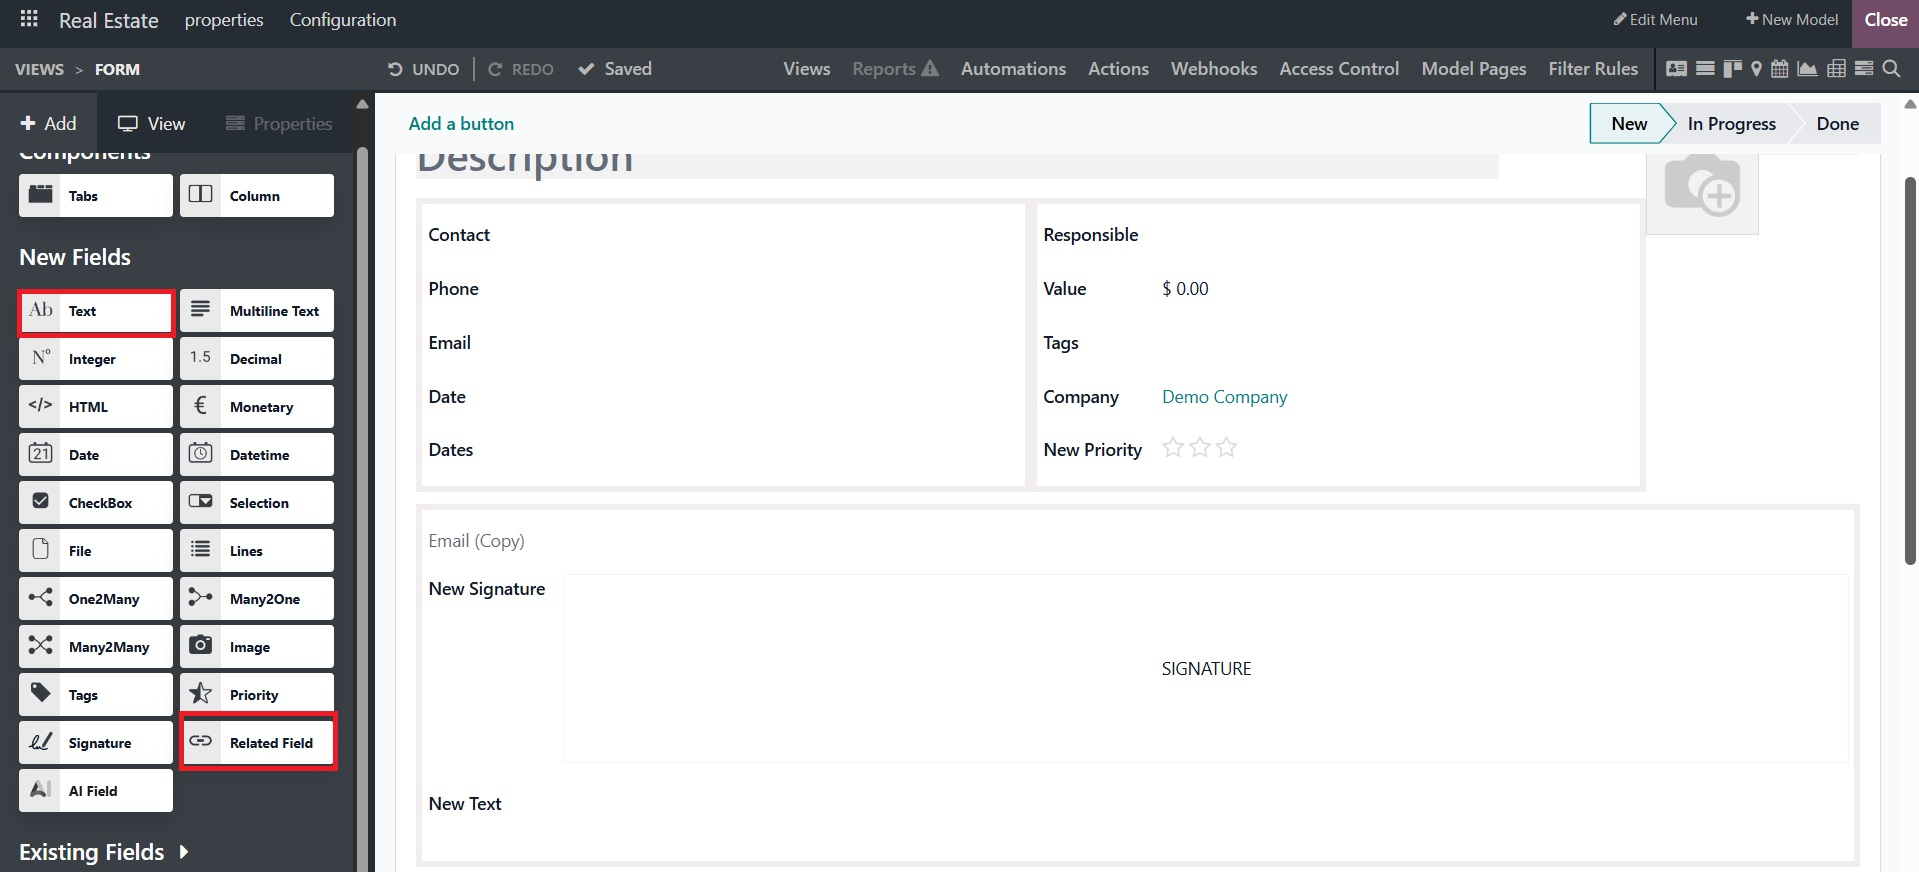
Task: Switch to the map view icon
Action: coord(1756,69)
